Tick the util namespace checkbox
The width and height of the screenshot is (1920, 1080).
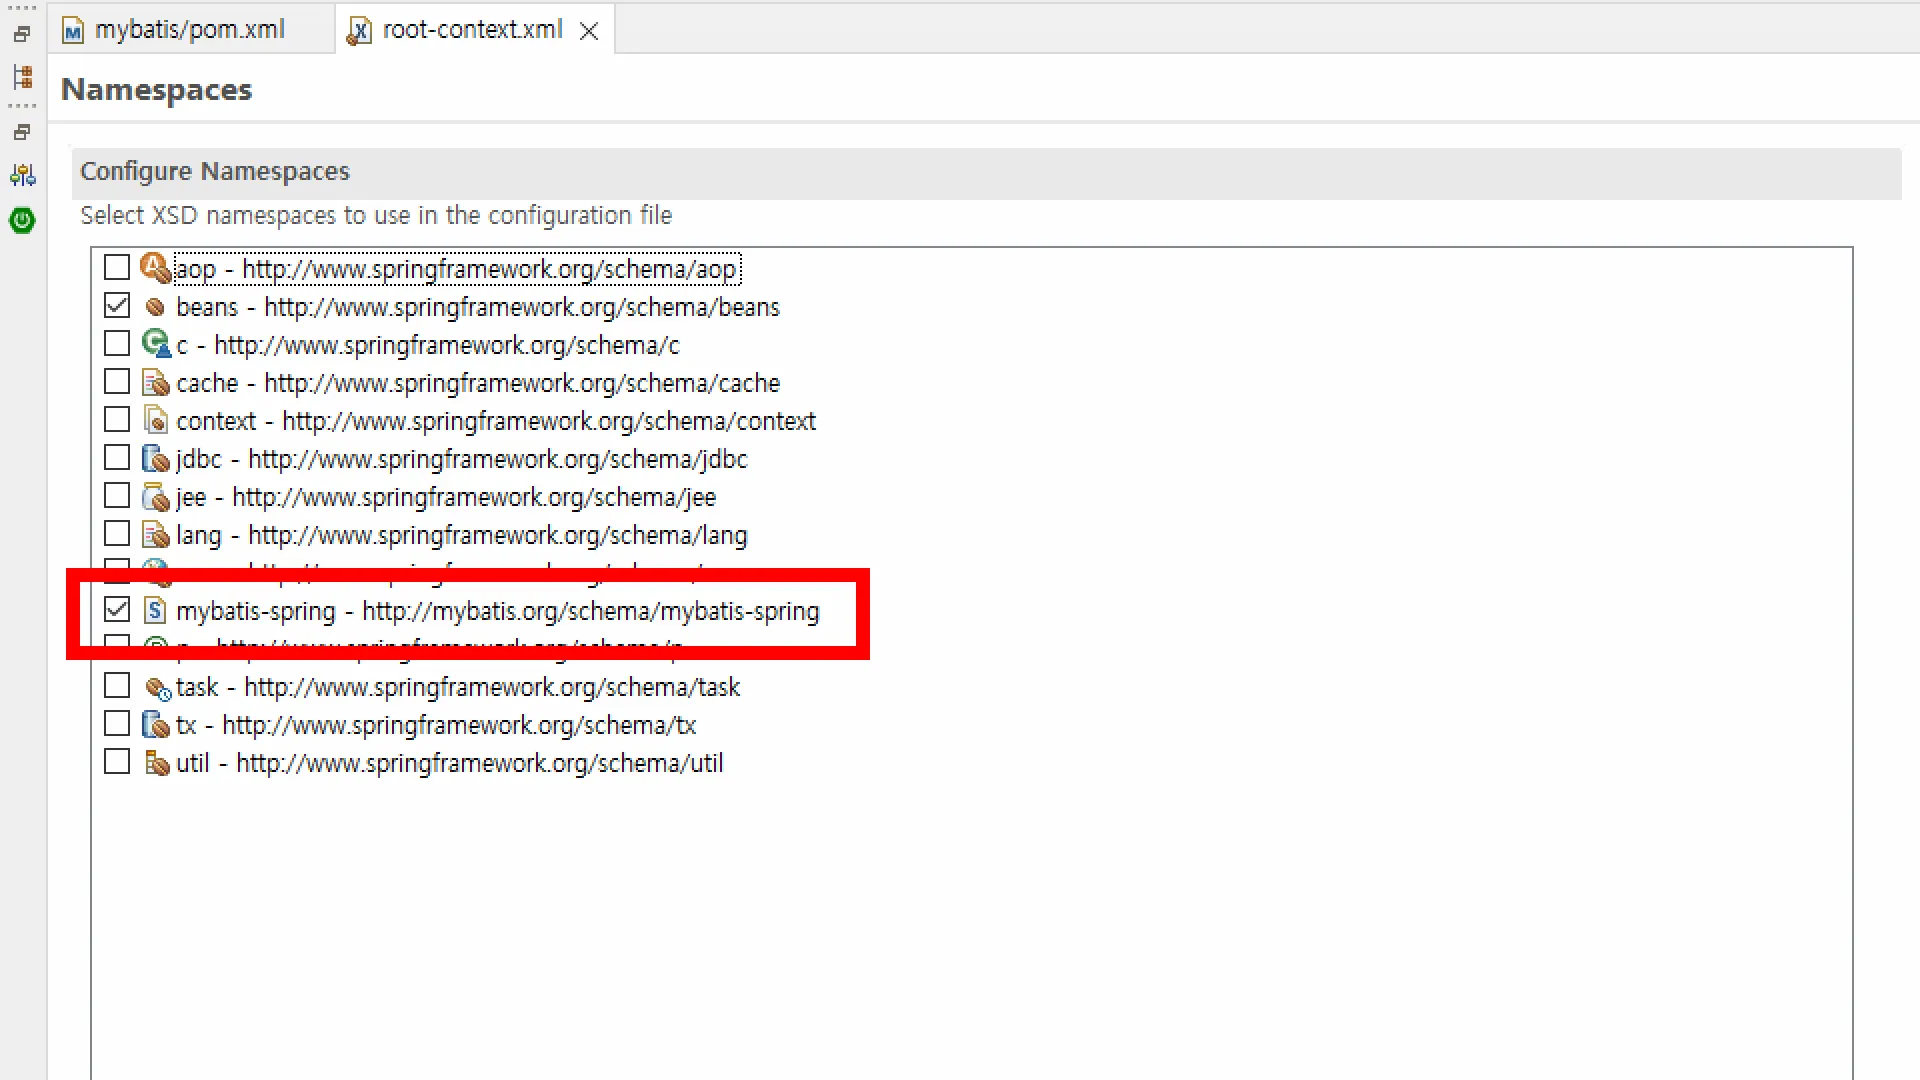[117, 761]
